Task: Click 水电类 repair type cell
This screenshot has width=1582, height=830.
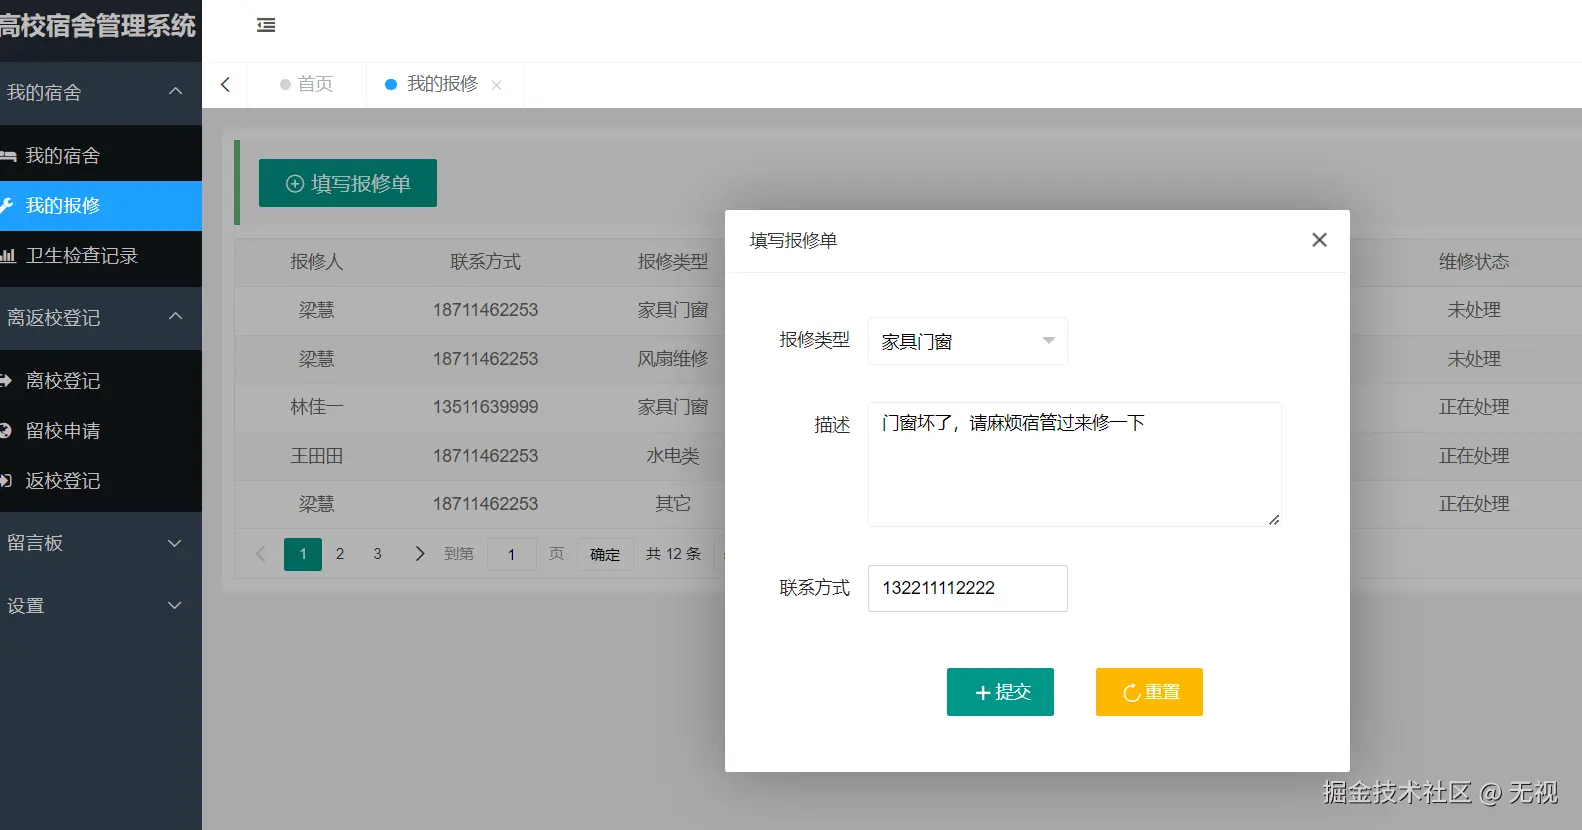Action: 673,456
